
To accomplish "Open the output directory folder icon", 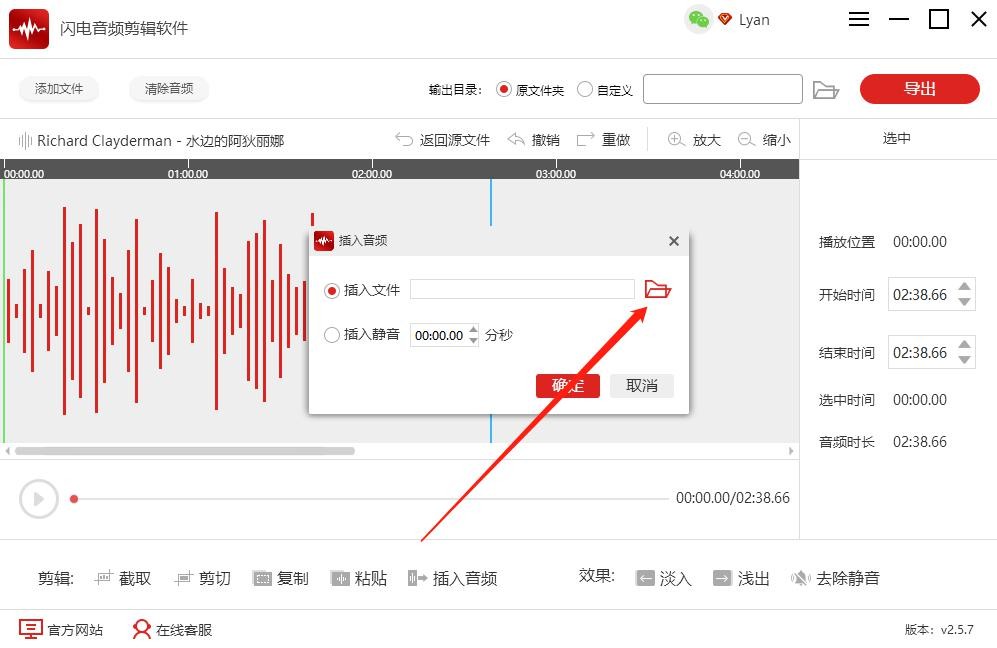I will pos(825,90).
